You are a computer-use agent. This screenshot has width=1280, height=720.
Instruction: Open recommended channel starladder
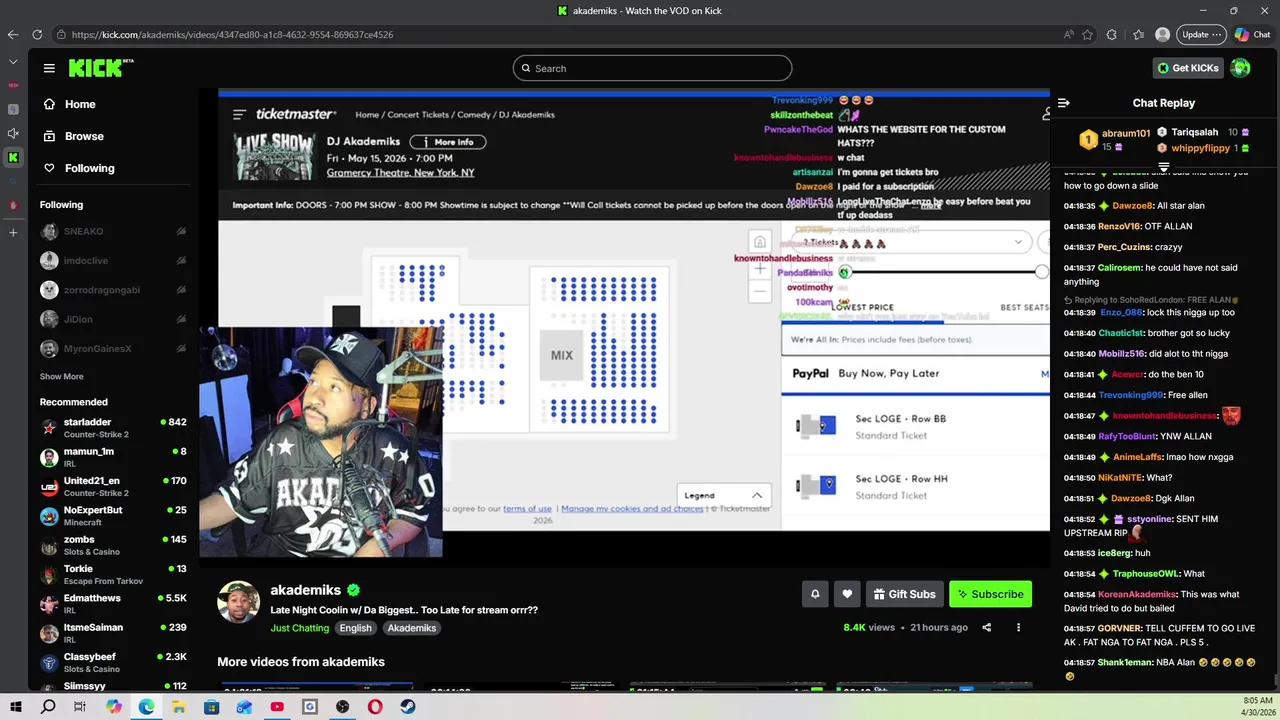point(113,428)
